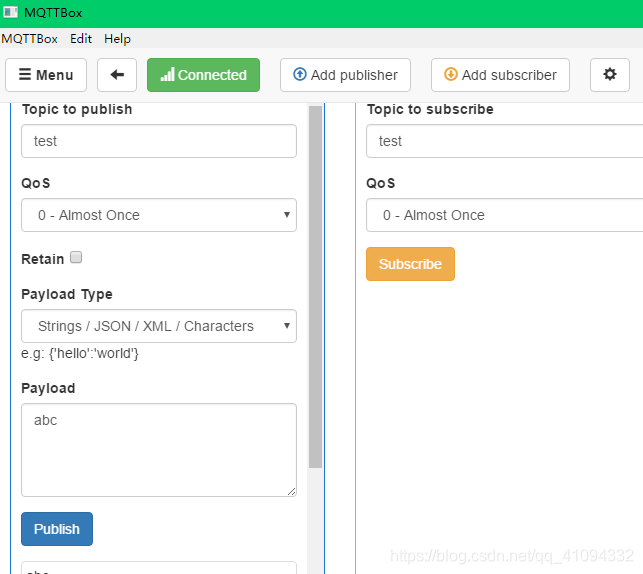Screen dimensions: 643x574
Task: Click the Payload textarea resize handle
Action: click(x=292, y=492)
